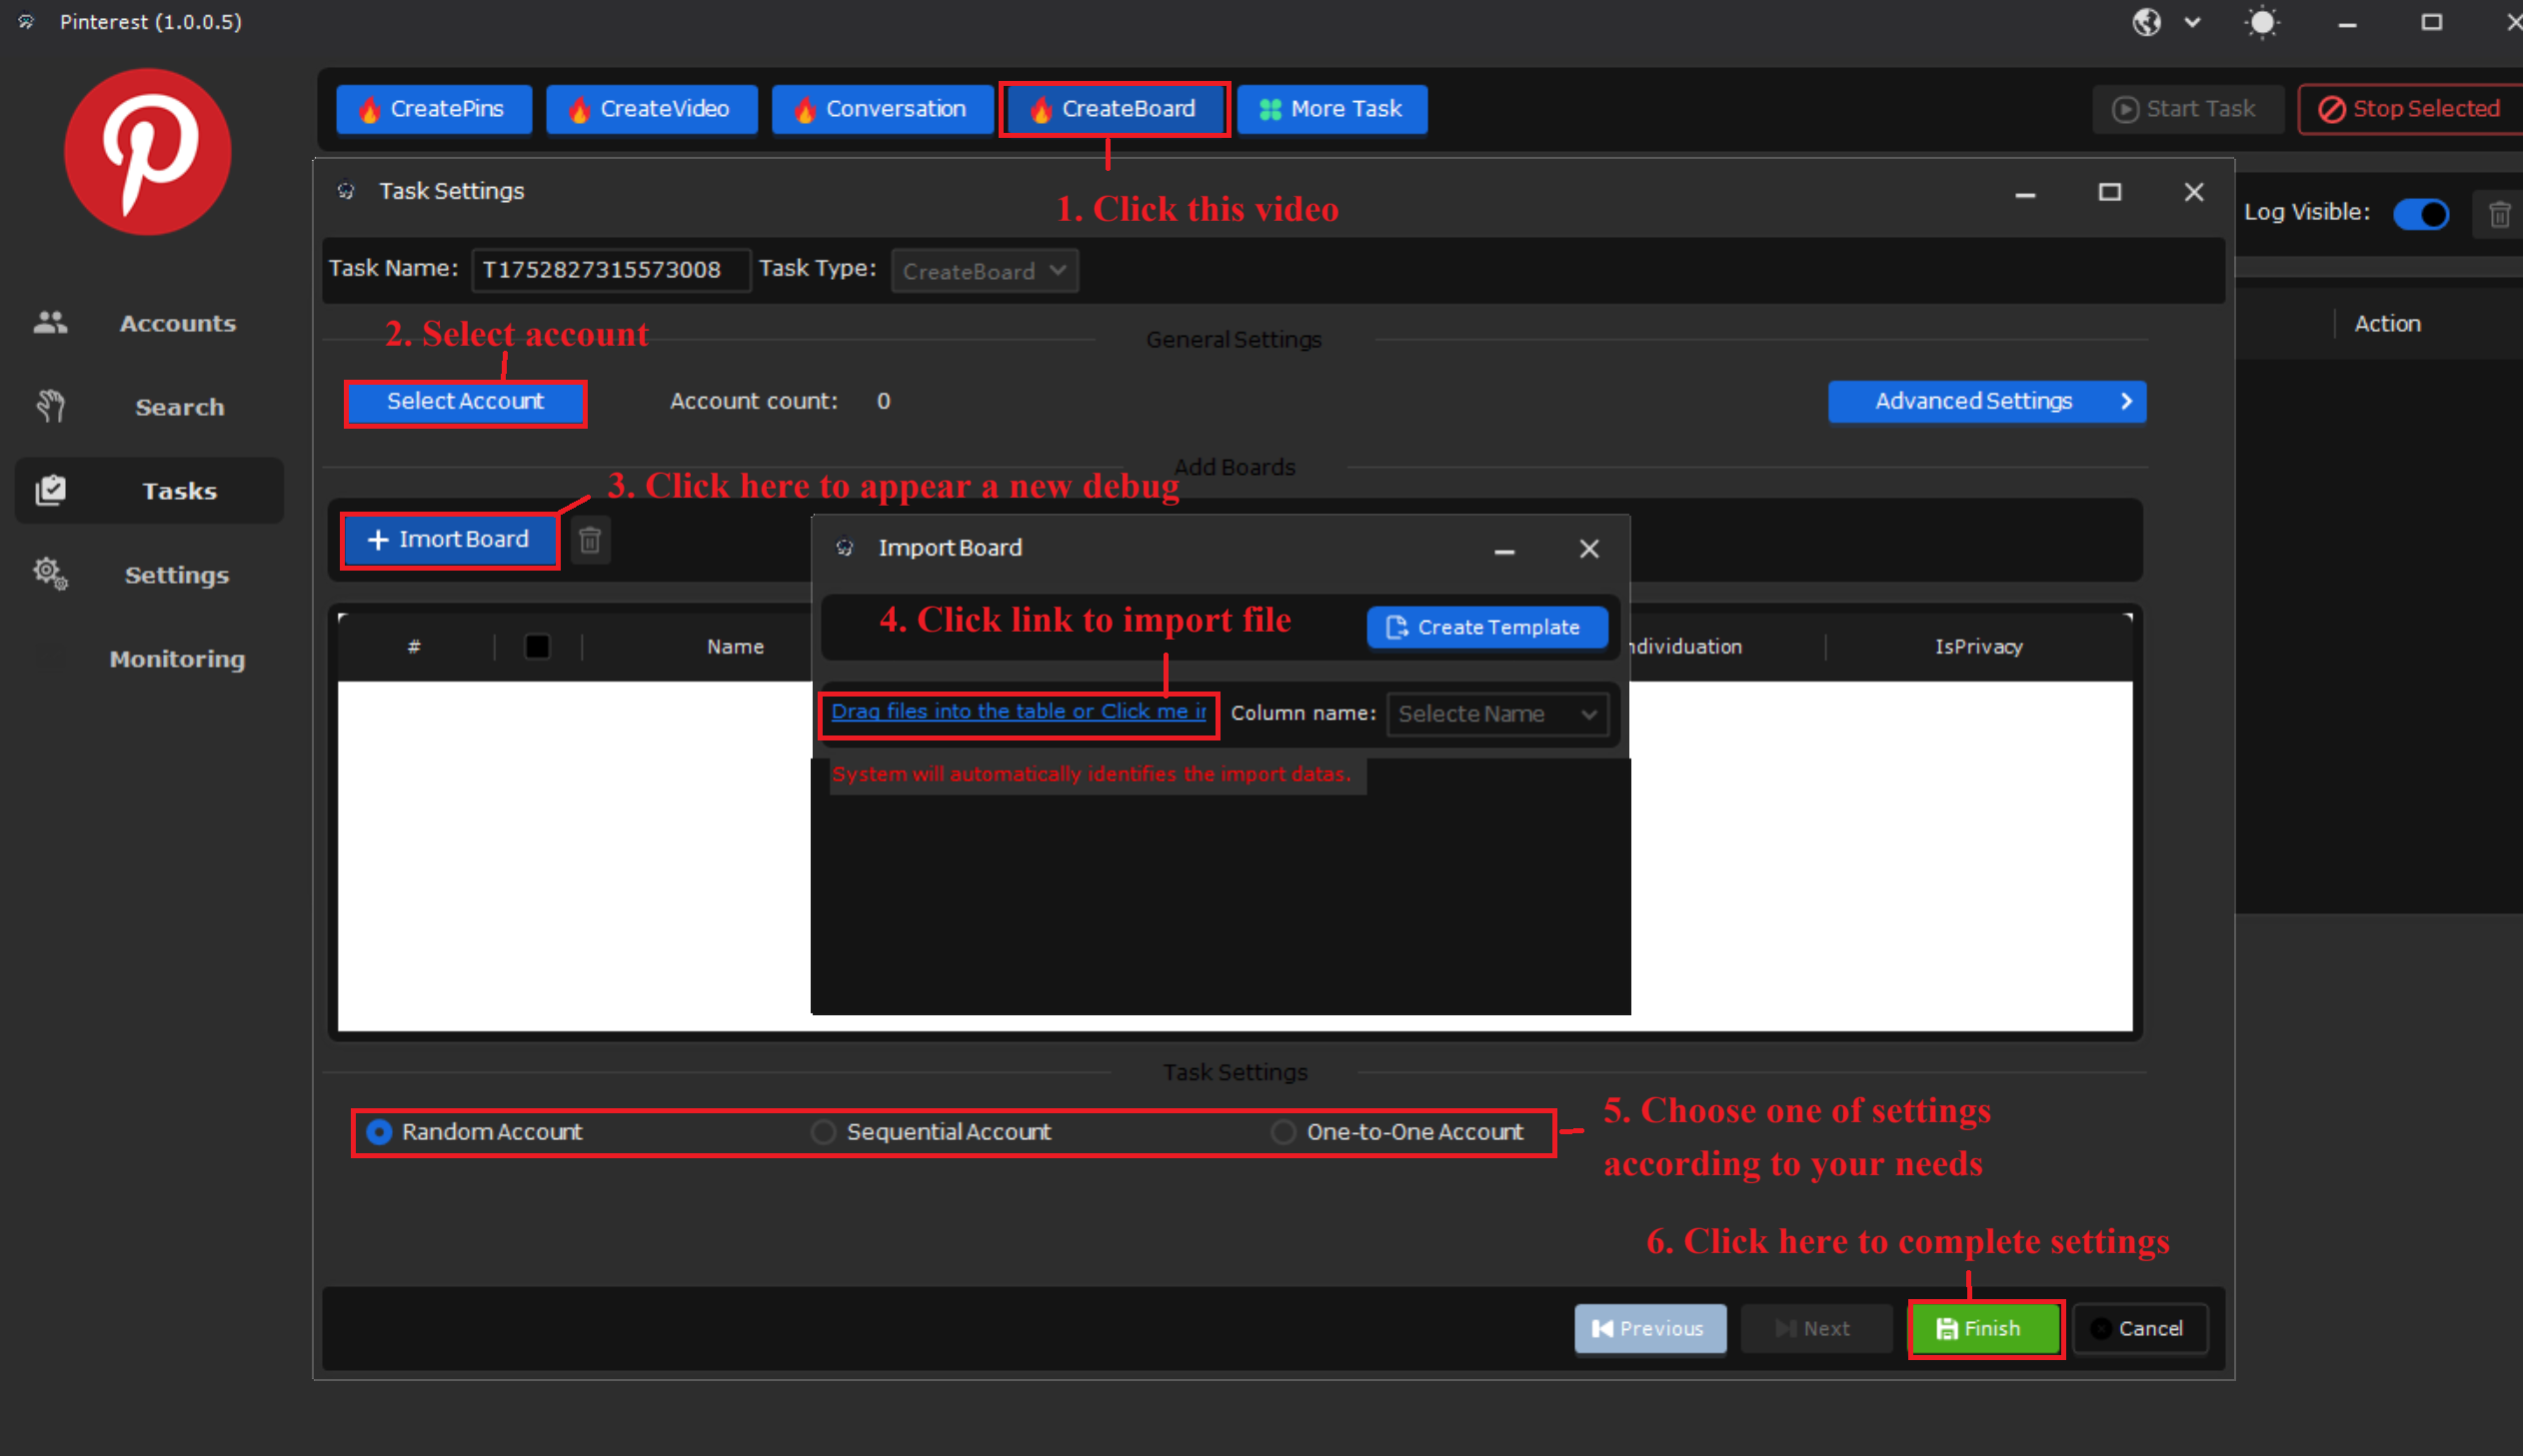
Task: Click the green Finish button
Action: click(x=1985, y=1328)
